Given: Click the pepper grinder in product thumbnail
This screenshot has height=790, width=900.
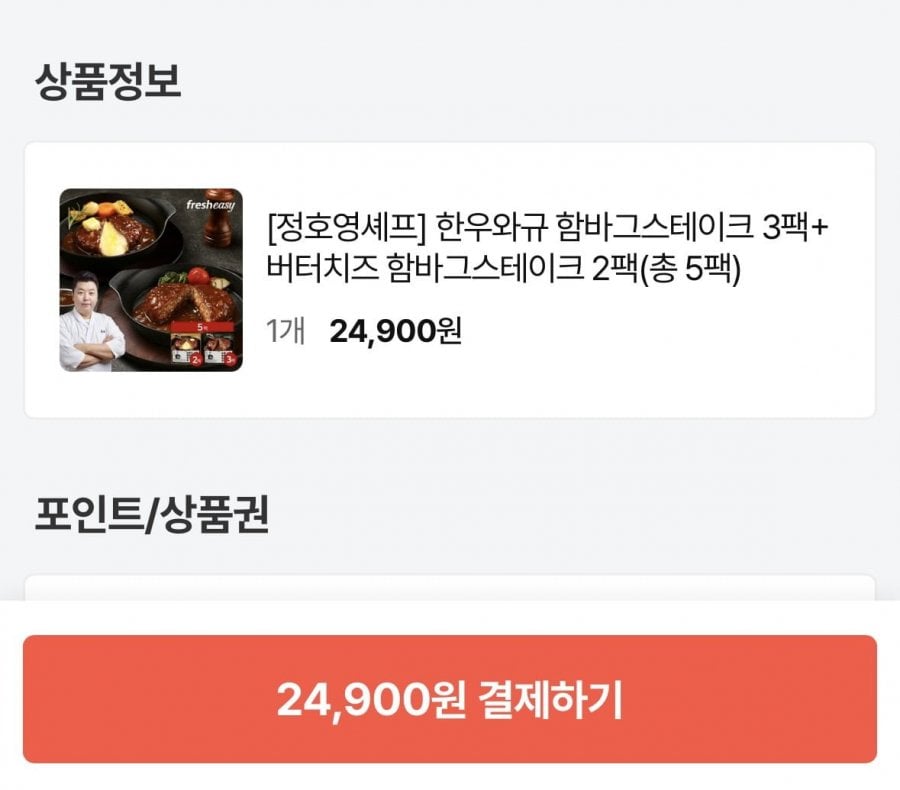Looking at the screenshot, I should point(218,217).
